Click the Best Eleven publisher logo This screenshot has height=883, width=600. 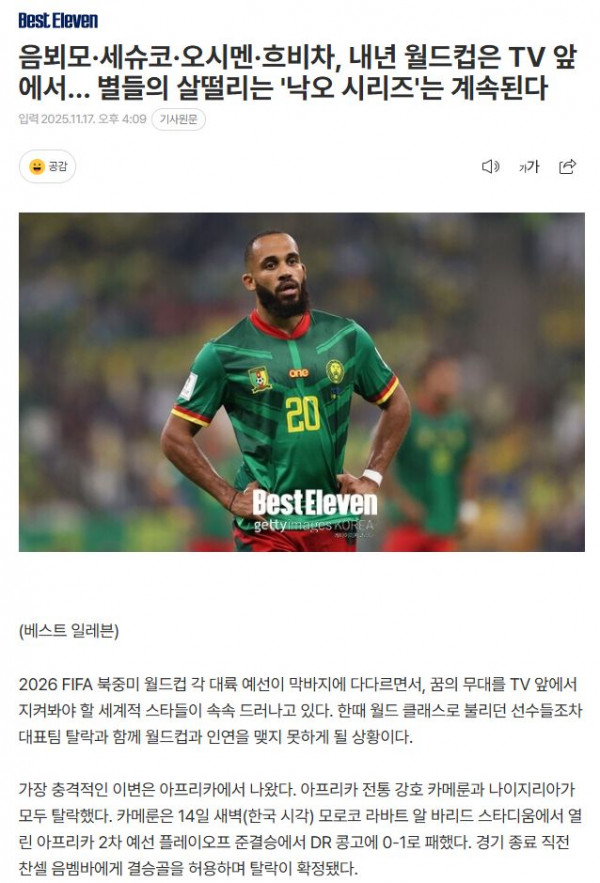pyautogui.click(x=57, y=21)
